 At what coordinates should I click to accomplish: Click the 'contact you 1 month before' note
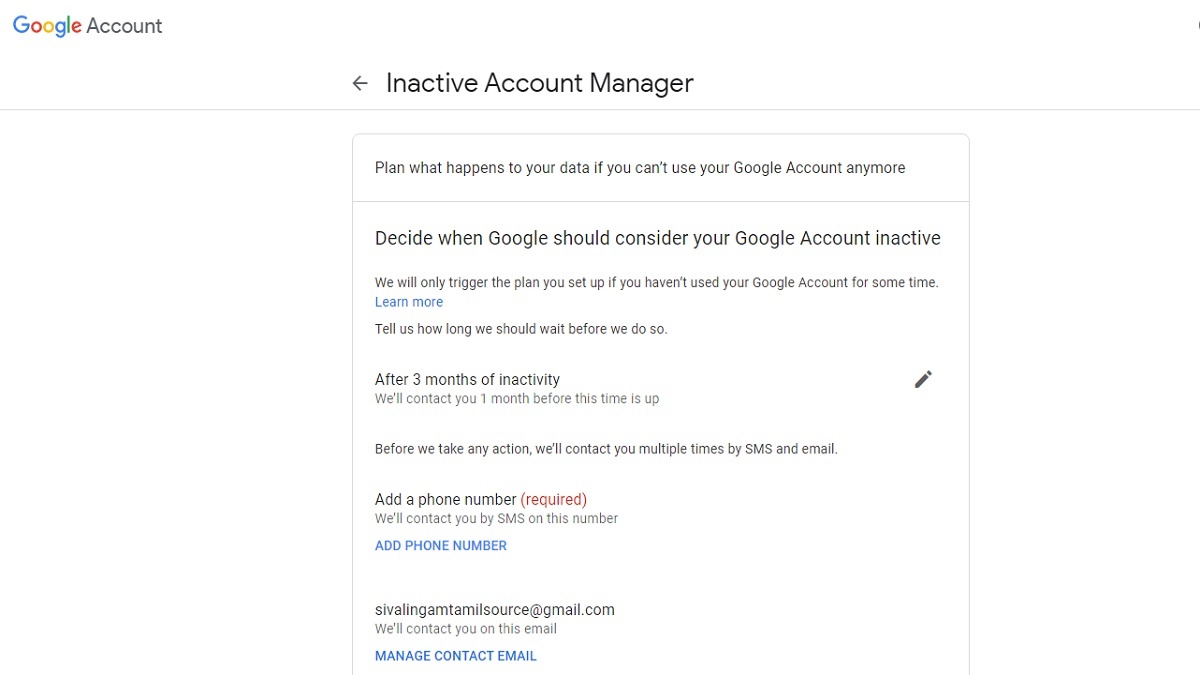coord(516,398)
